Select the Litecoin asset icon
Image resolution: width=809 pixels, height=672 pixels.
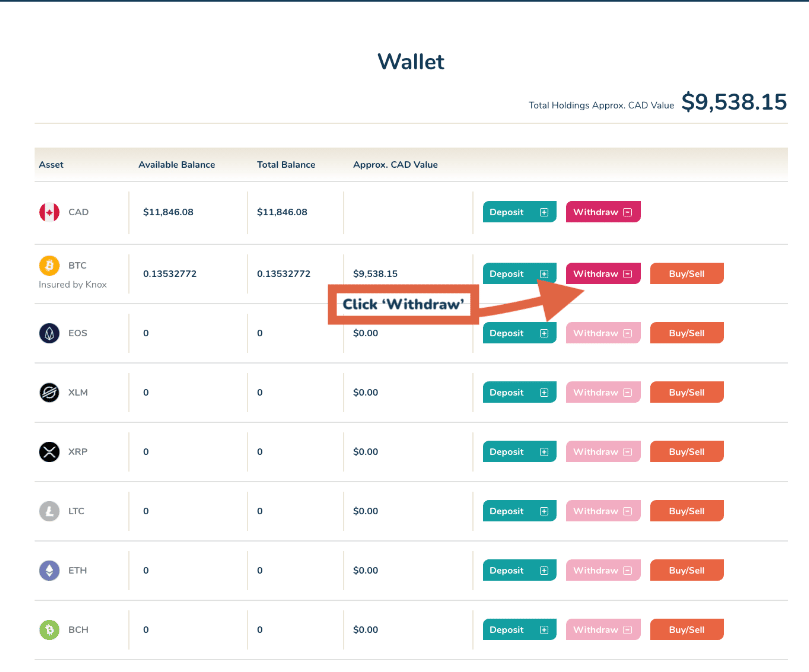click(x=48, y=511)
